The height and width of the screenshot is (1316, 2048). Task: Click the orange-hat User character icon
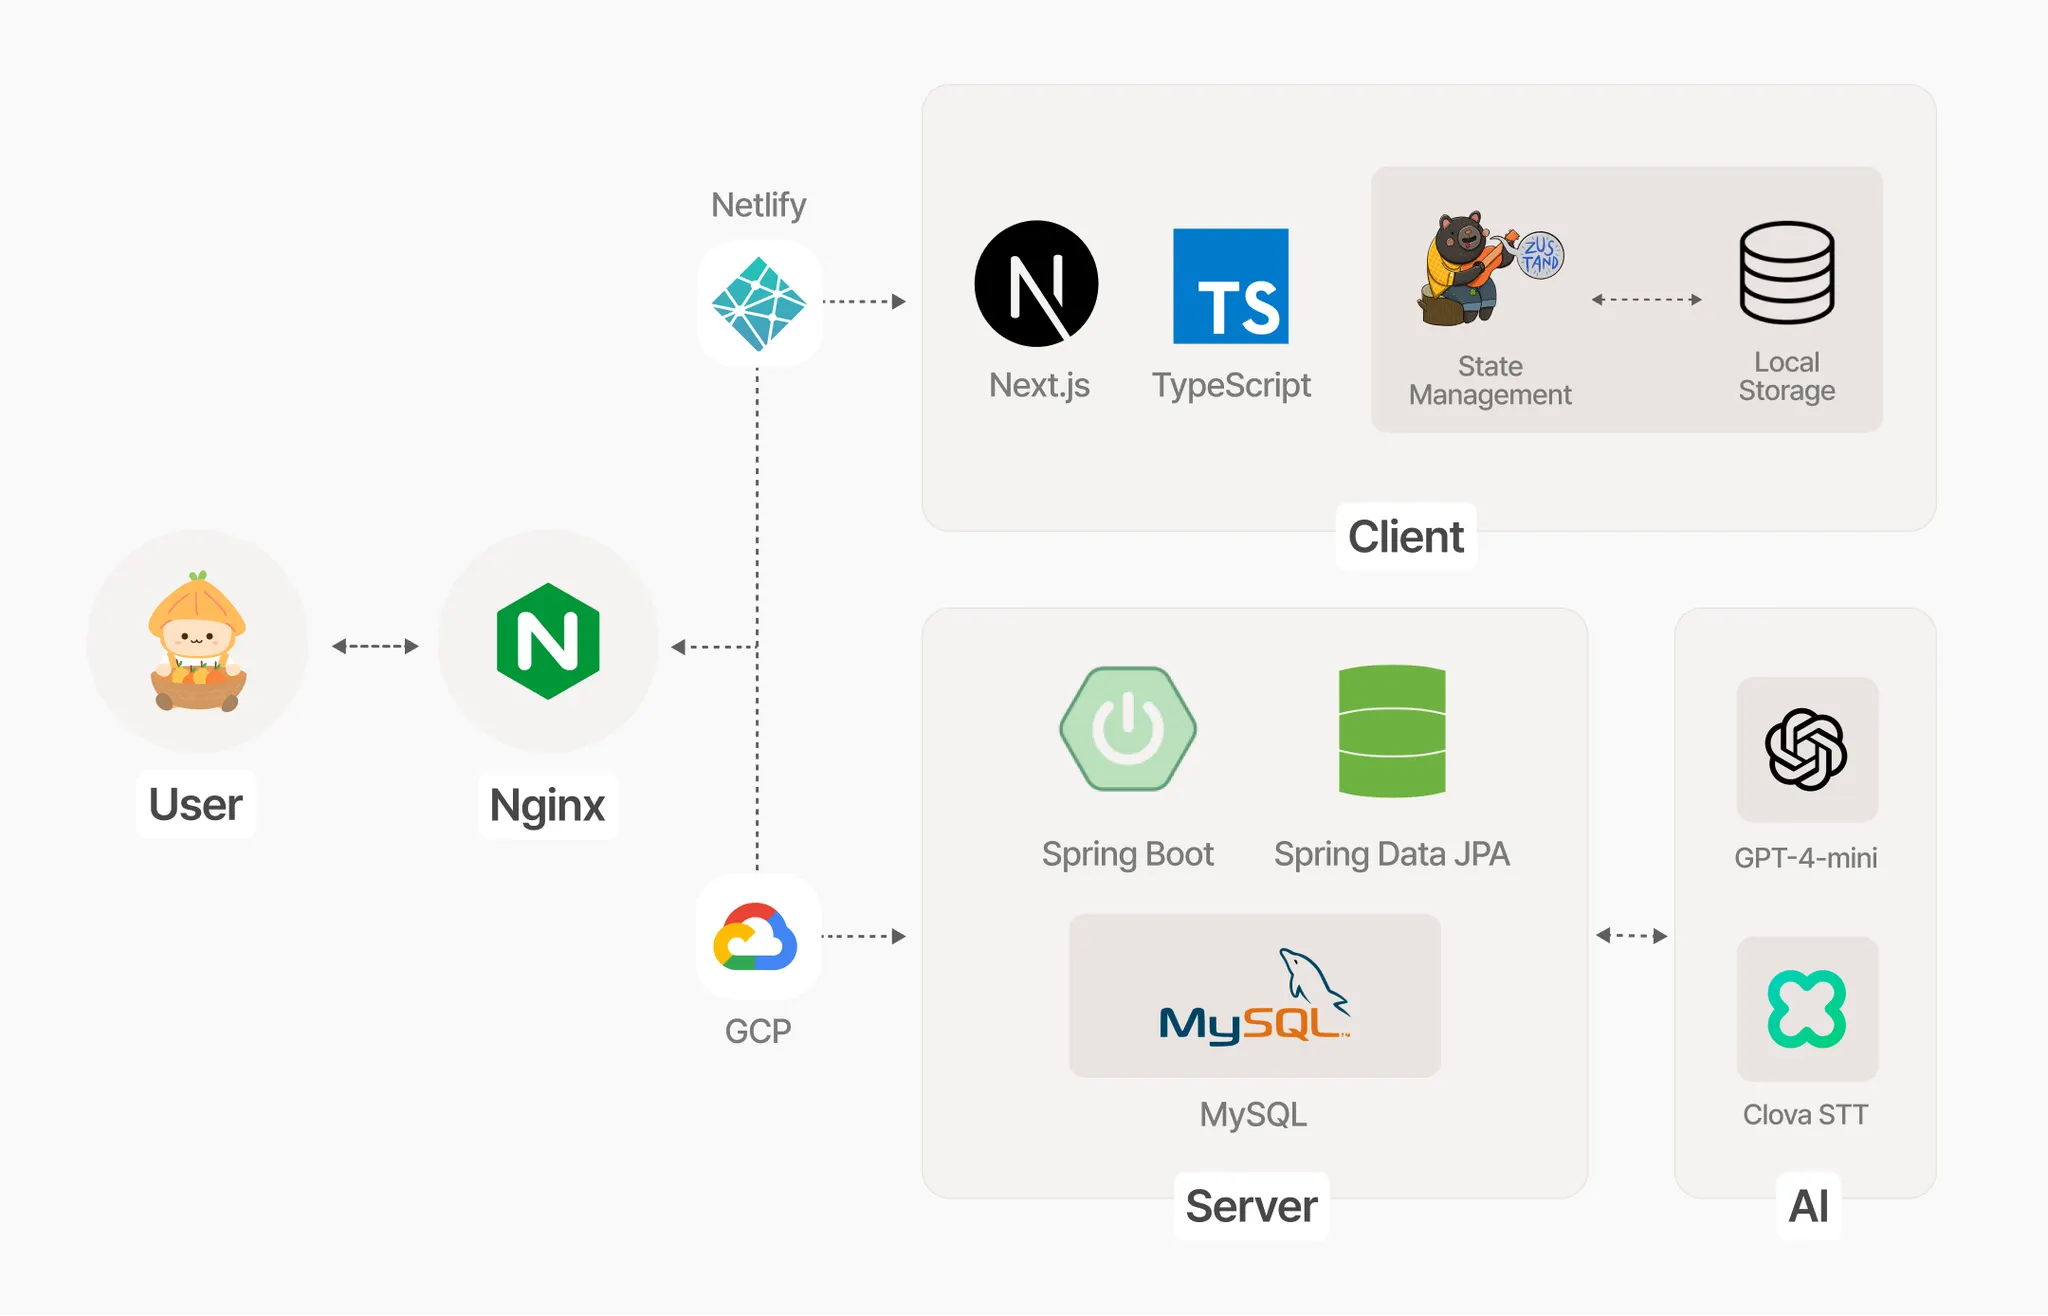coord(198,642)
